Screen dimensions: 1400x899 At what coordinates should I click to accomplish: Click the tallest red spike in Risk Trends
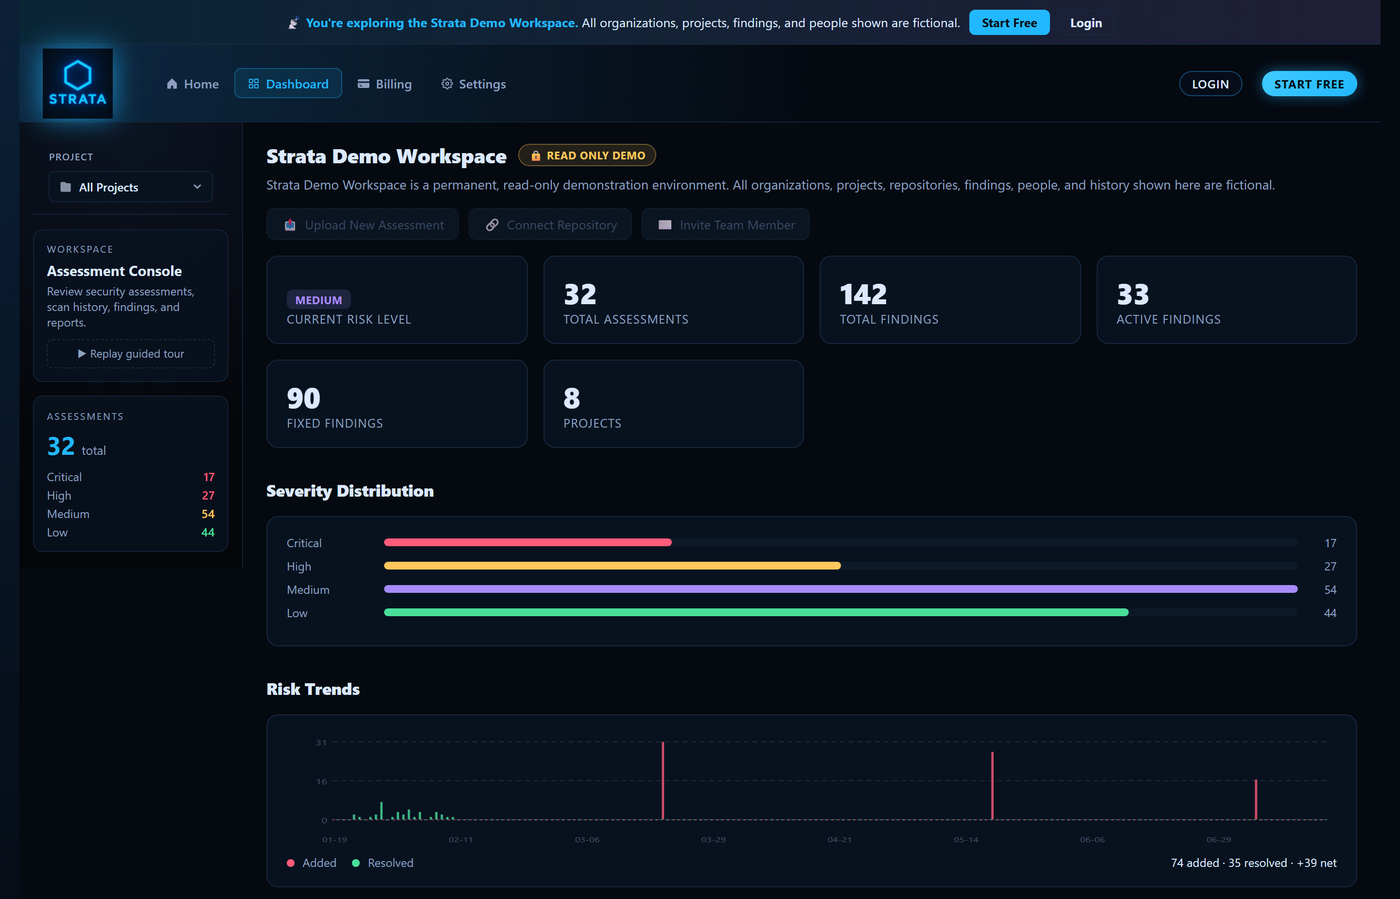click(663, 781)
